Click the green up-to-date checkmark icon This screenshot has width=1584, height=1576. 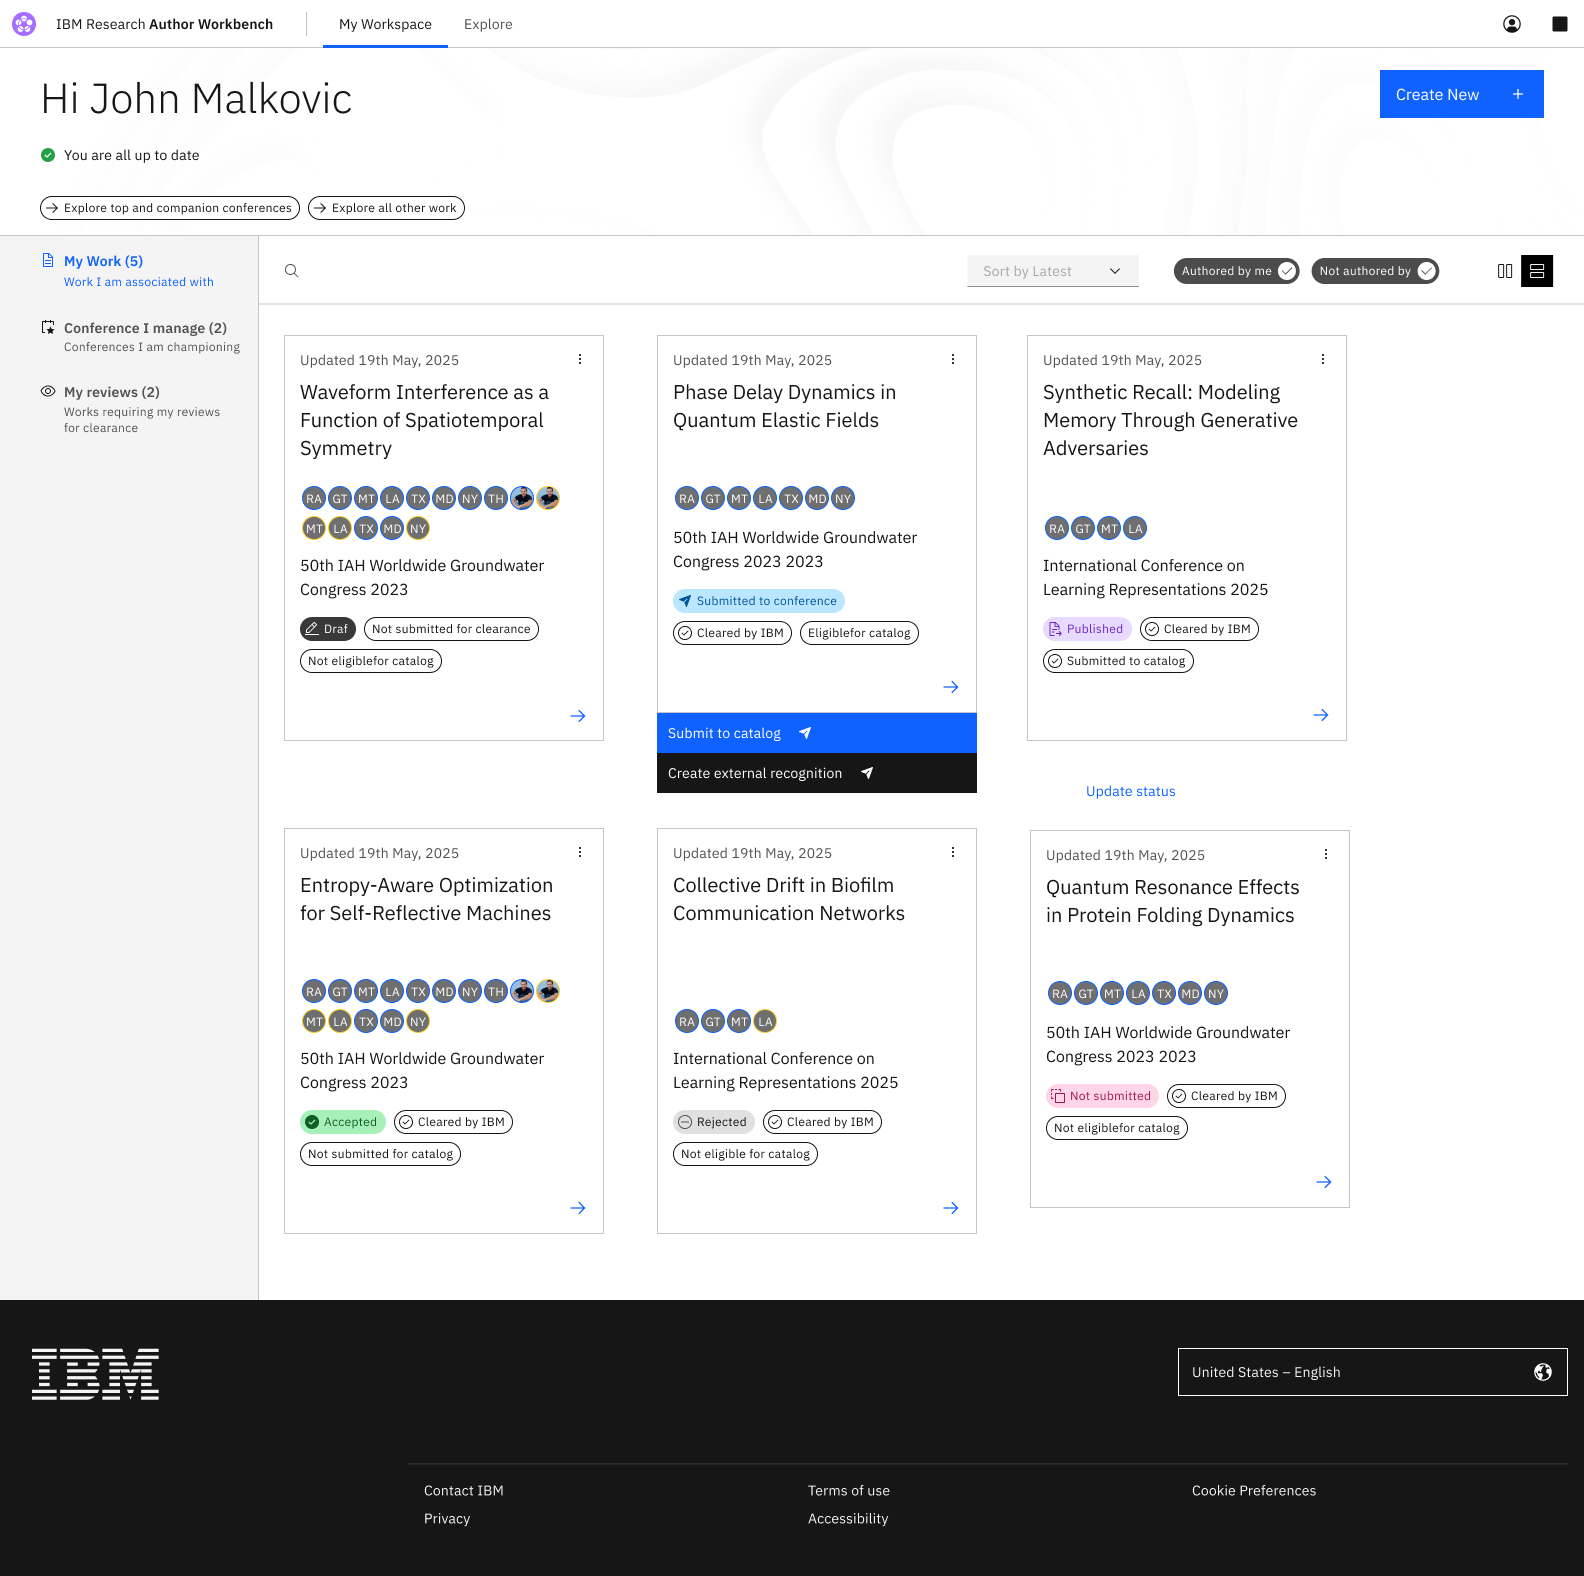tap(48, 155)
